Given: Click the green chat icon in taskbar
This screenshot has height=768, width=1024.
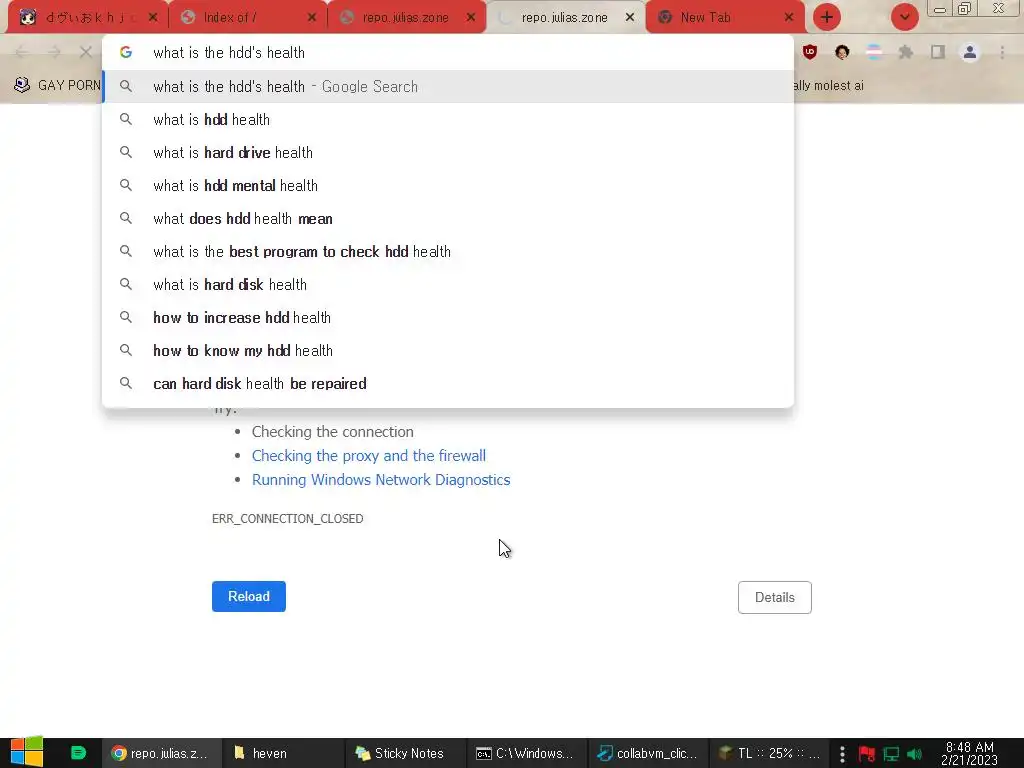Looking at the screenshot, I should click(x=78, y=753).
